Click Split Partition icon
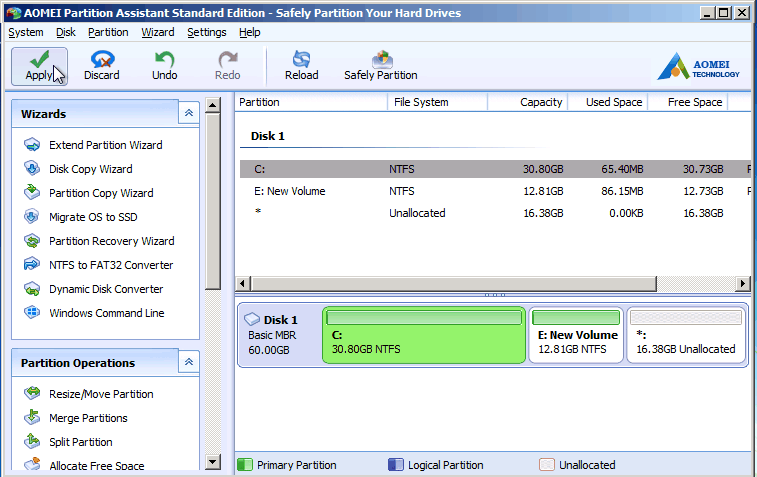This screenshot has height=477, width=757. pos(32,441)
